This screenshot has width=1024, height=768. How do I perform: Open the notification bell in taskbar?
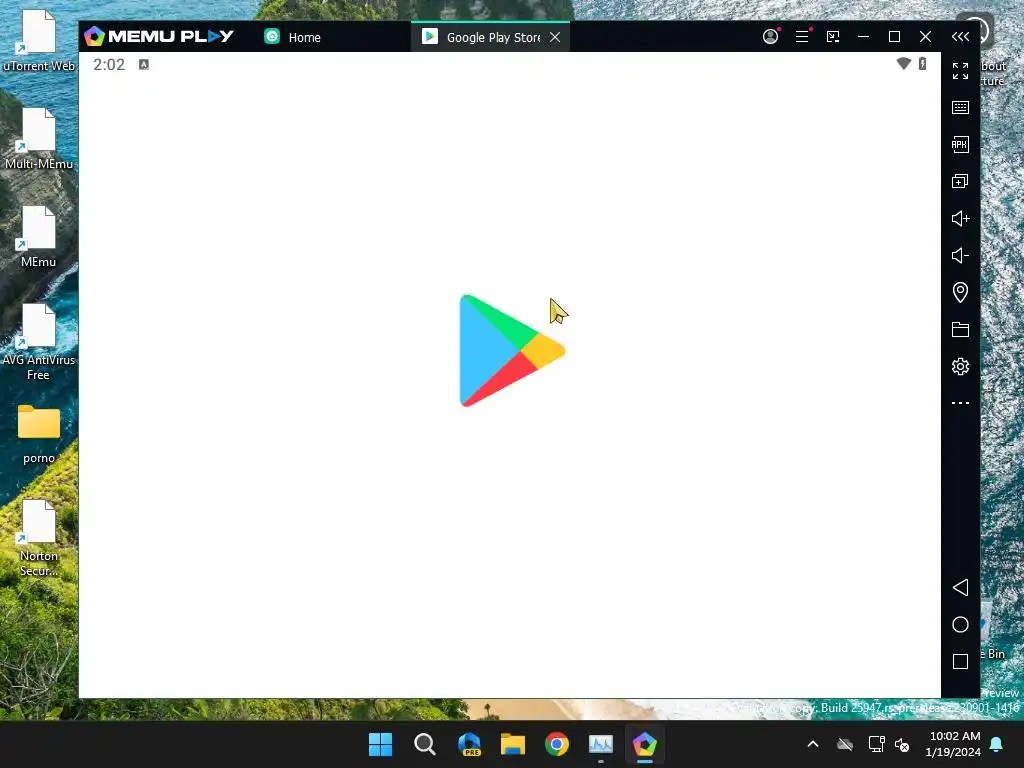(x=997, y=744)
